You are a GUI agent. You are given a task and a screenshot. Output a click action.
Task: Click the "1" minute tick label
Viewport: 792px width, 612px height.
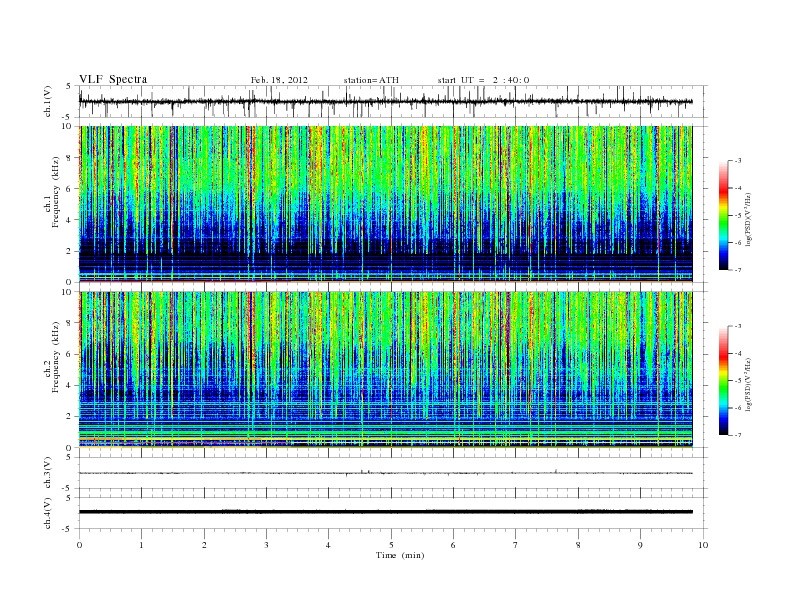[x=141, y=545]
